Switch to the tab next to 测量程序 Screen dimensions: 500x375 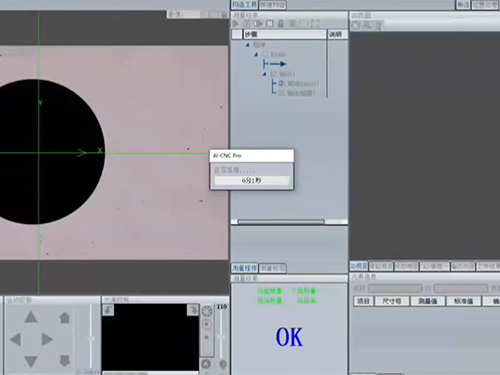coord(273,268)
